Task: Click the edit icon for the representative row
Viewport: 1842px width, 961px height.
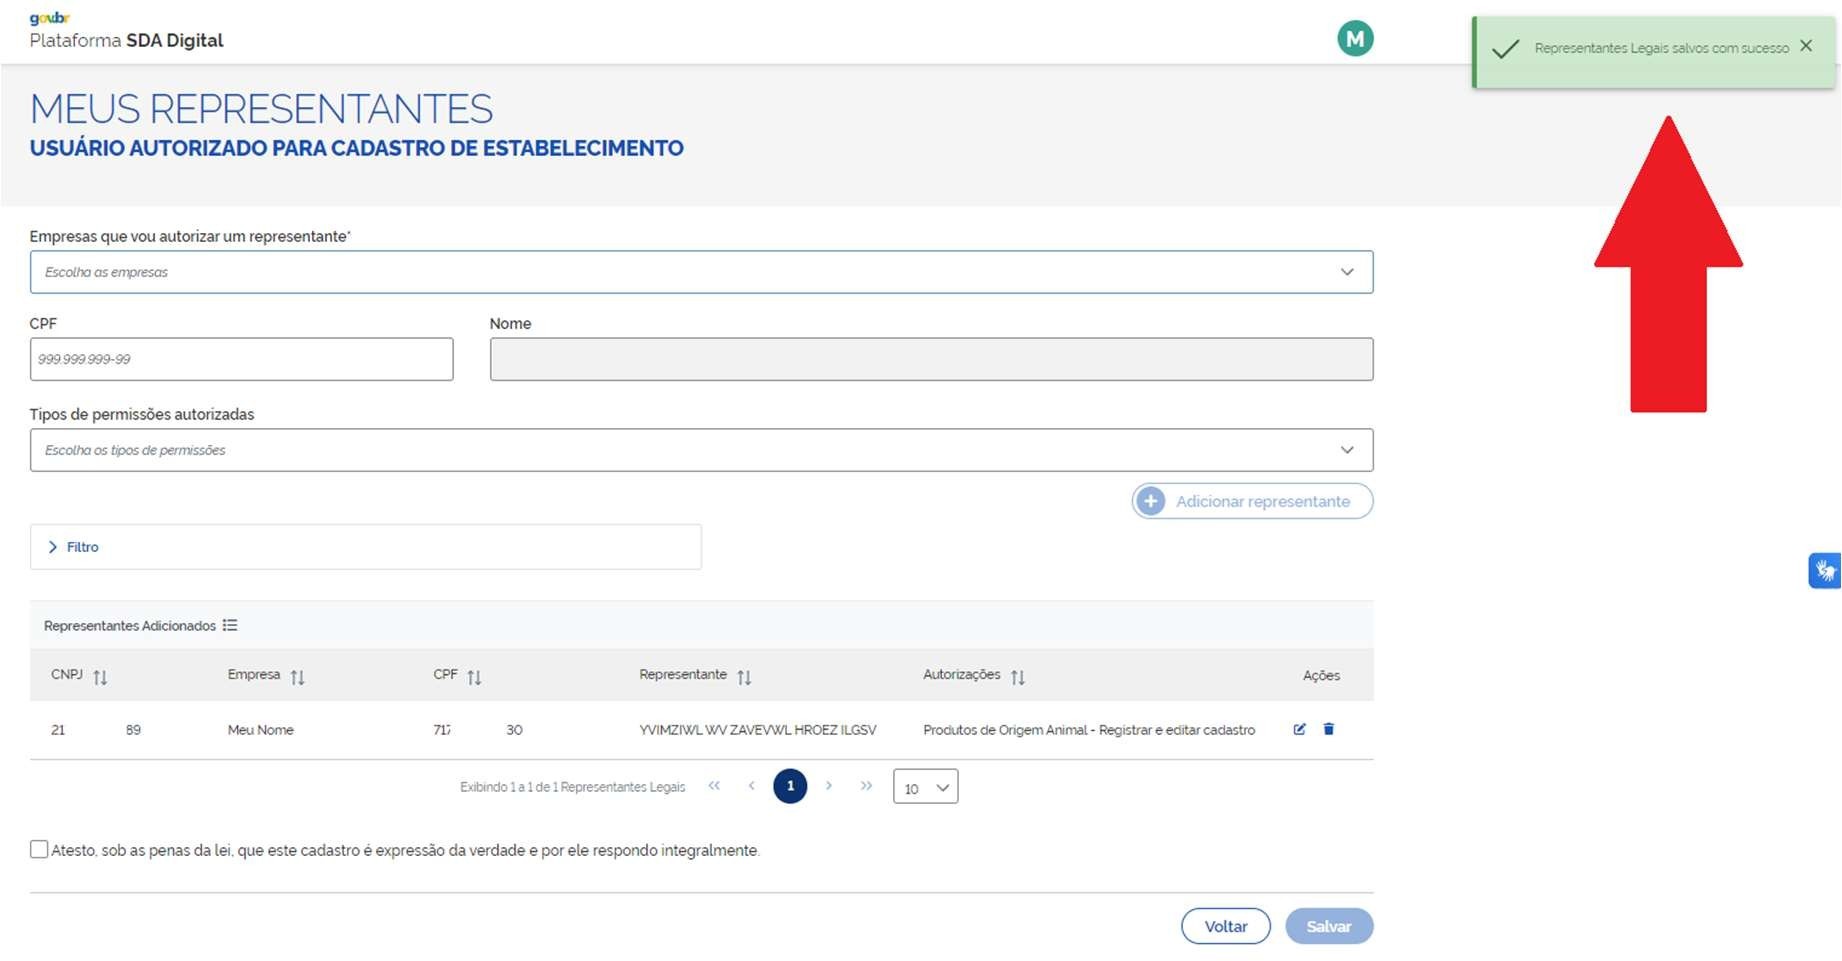Action: [x=1299, y=729]
